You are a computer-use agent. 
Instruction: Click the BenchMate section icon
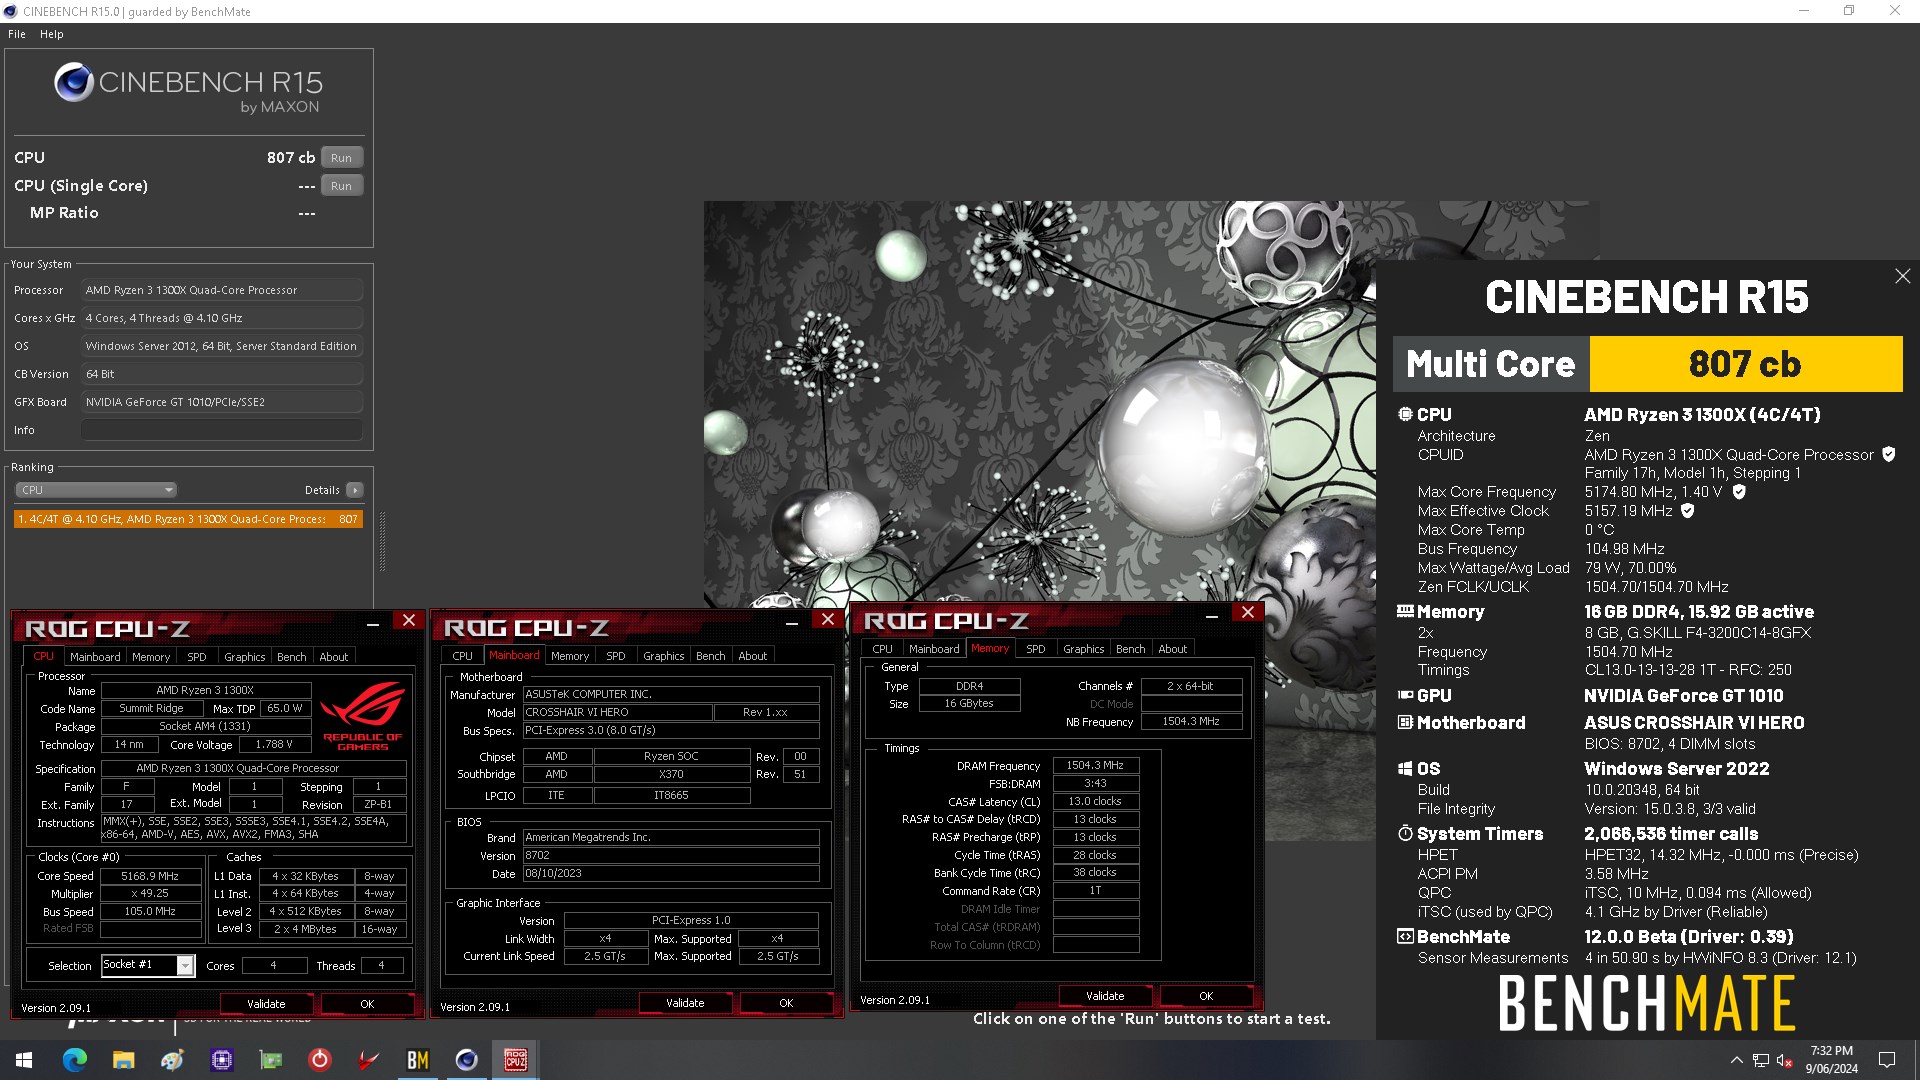[1405, 936]
